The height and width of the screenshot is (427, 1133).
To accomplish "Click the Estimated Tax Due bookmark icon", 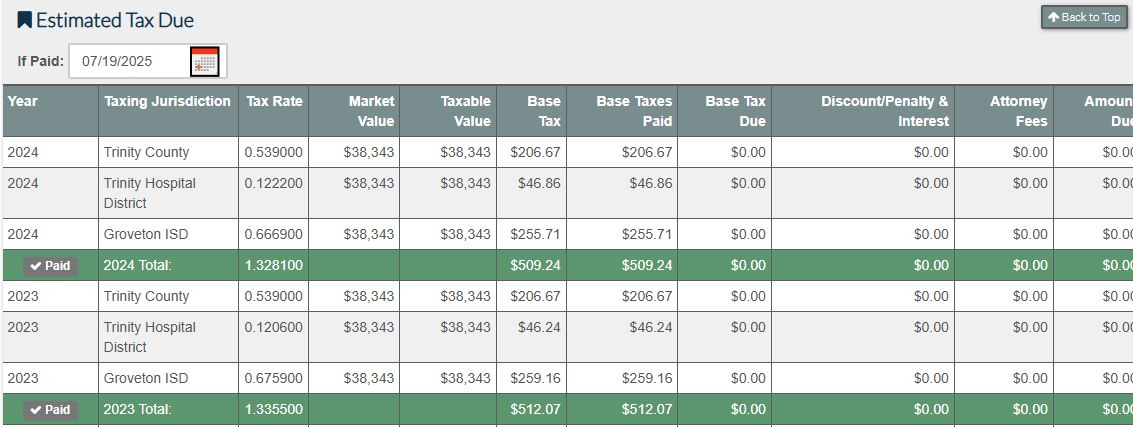I will tap(25, 20).
